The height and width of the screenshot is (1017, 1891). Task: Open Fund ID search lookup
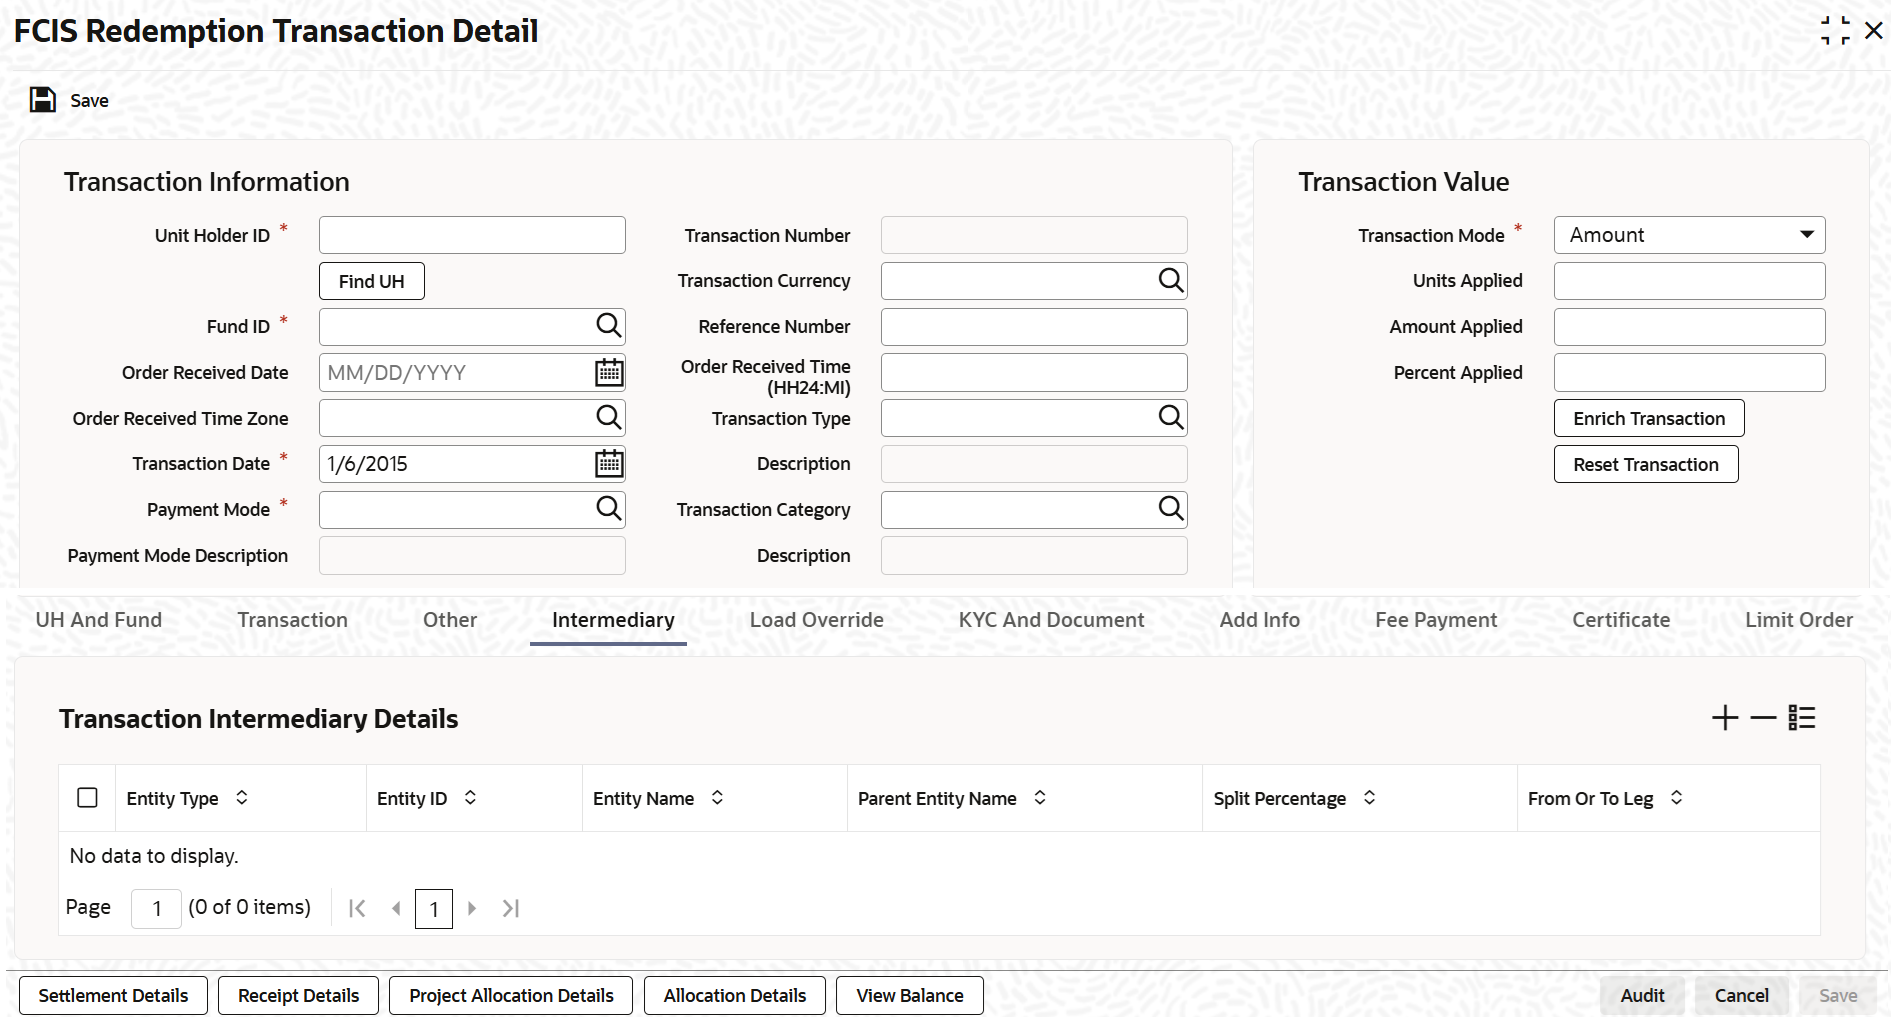[x=608, y=325]
